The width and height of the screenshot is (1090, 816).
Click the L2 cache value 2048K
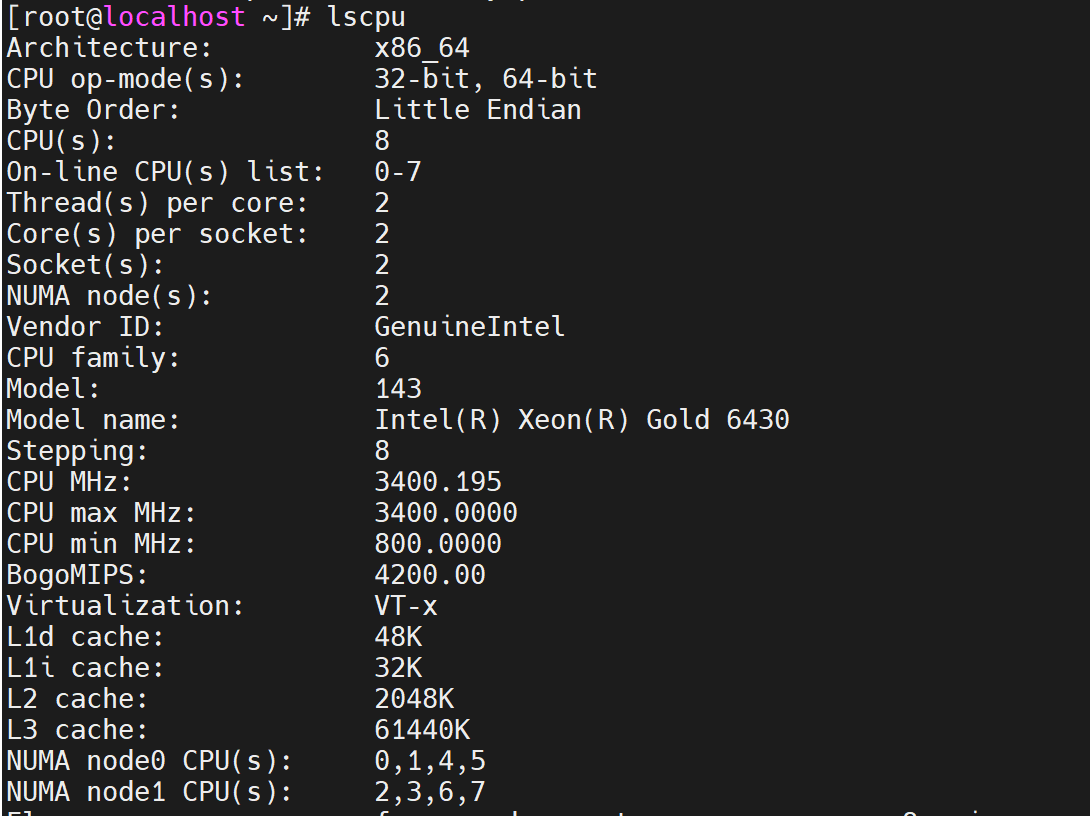click(x=414, y=699)
